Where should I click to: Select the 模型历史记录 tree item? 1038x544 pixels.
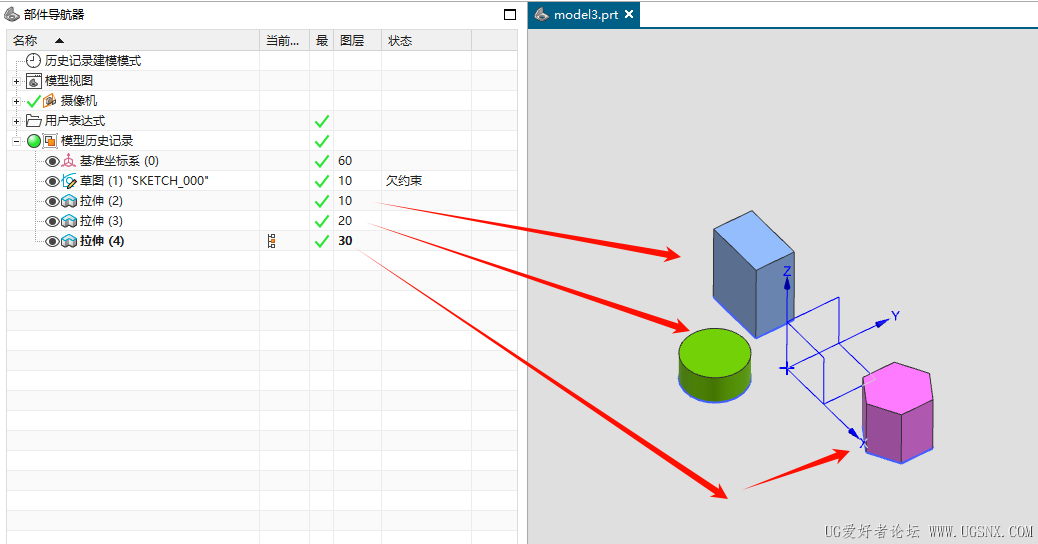(97, 141)
